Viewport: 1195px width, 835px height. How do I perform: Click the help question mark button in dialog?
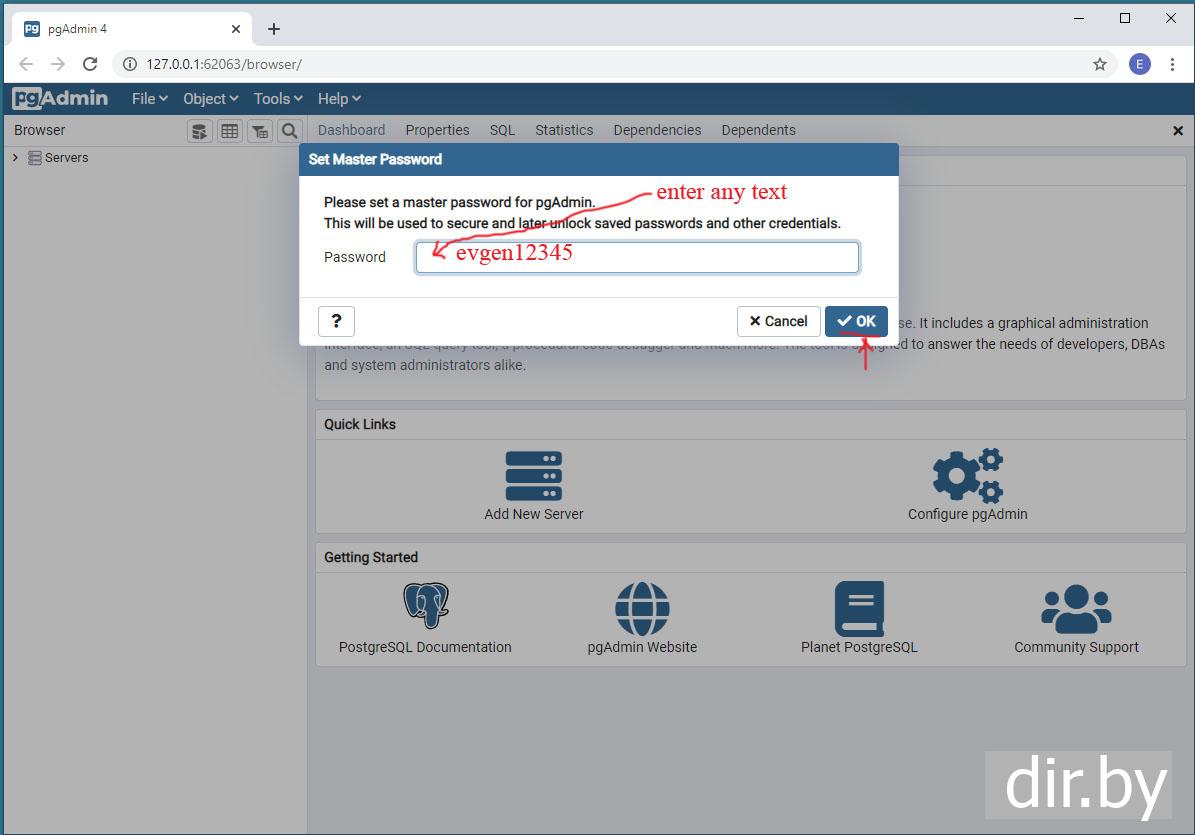pos(336,321)
